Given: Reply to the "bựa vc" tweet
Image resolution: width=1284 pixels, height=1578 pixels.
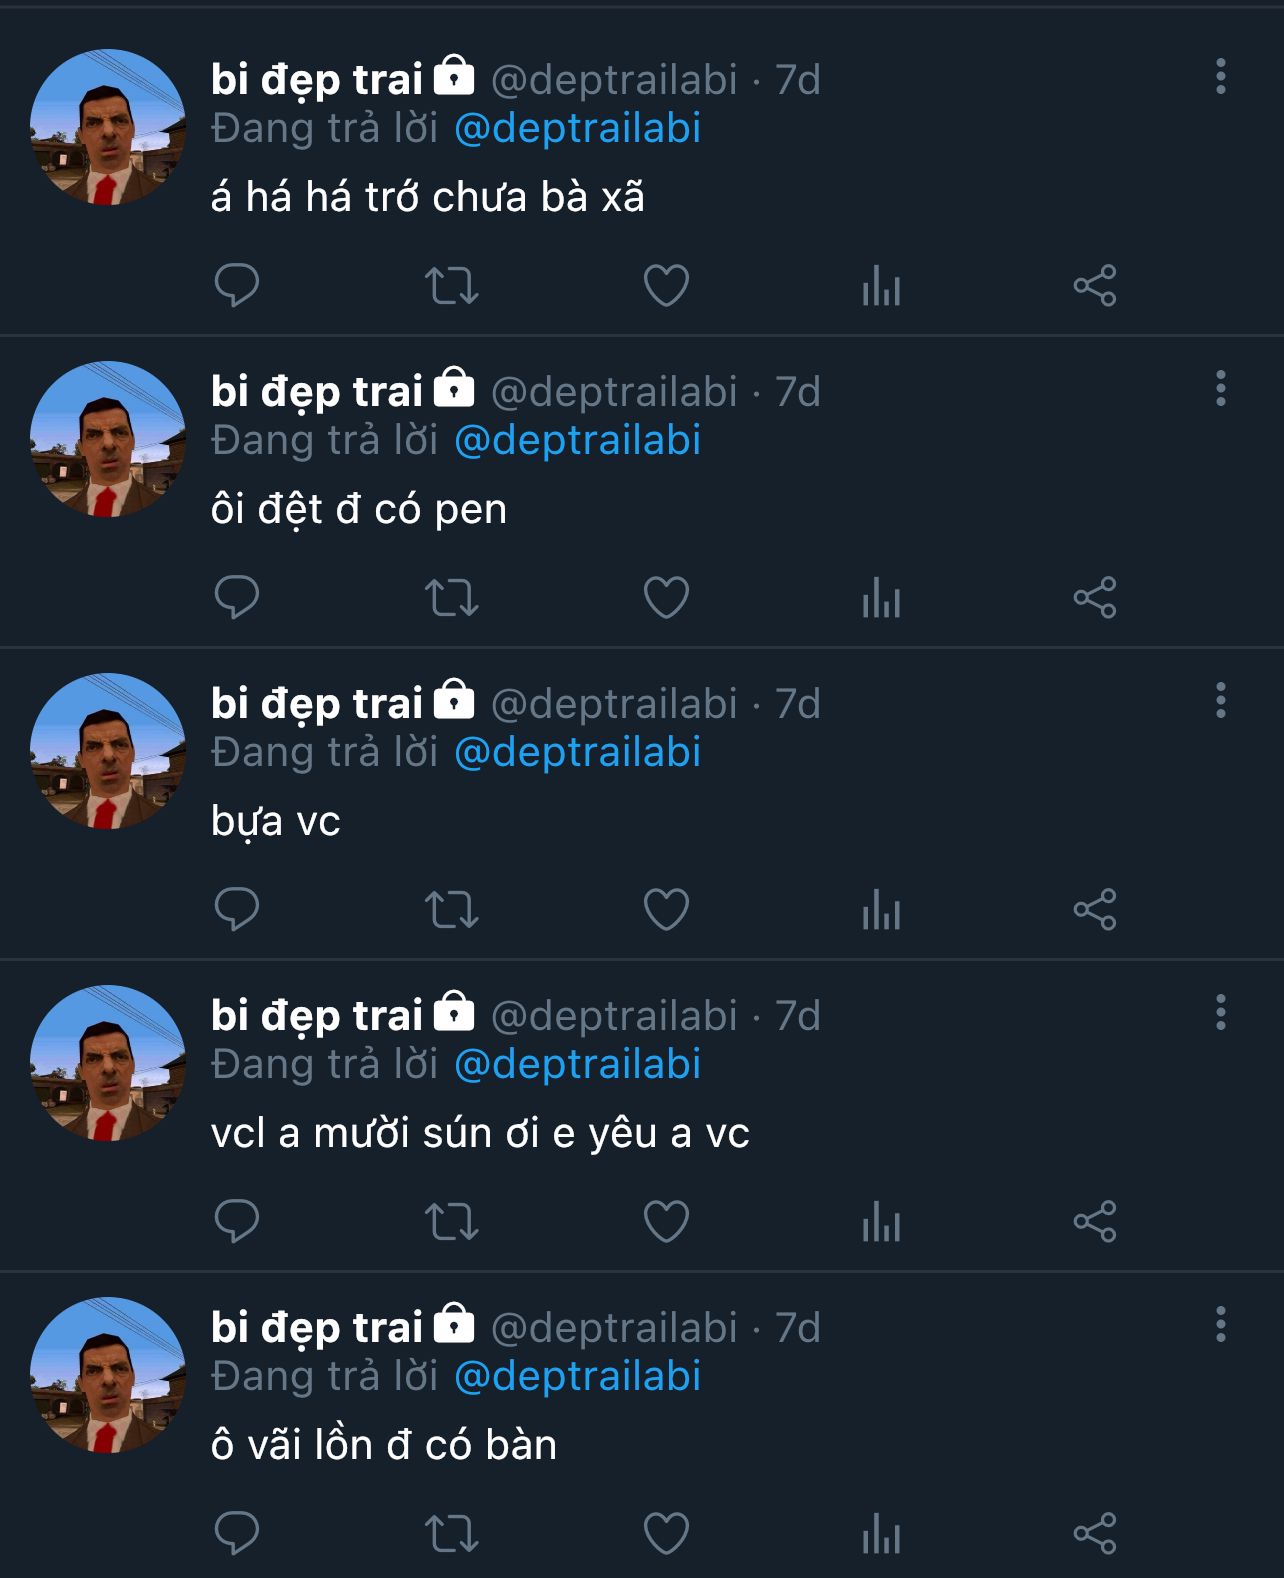Looking at the screenshot, I should pos(237,910).
